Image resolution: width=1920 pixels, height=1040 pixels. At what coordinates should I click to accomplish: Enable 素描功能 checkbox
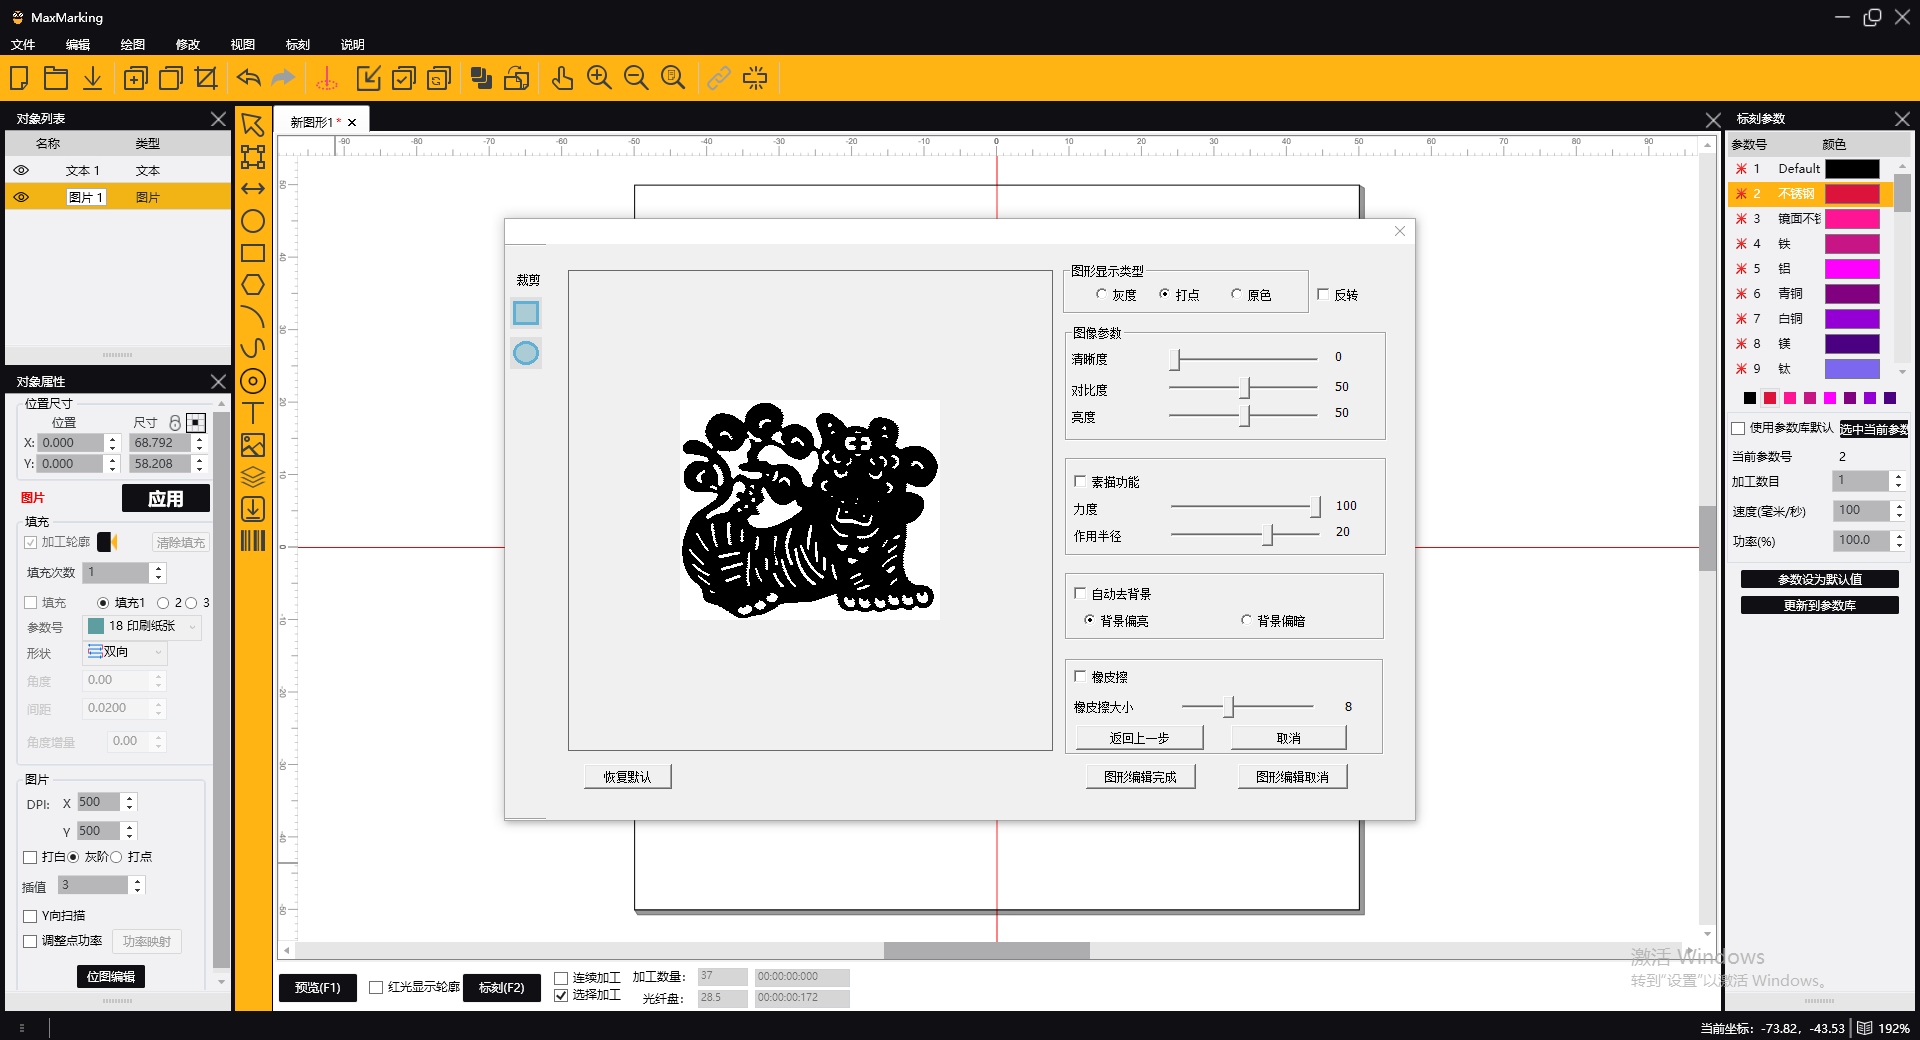1080,482
